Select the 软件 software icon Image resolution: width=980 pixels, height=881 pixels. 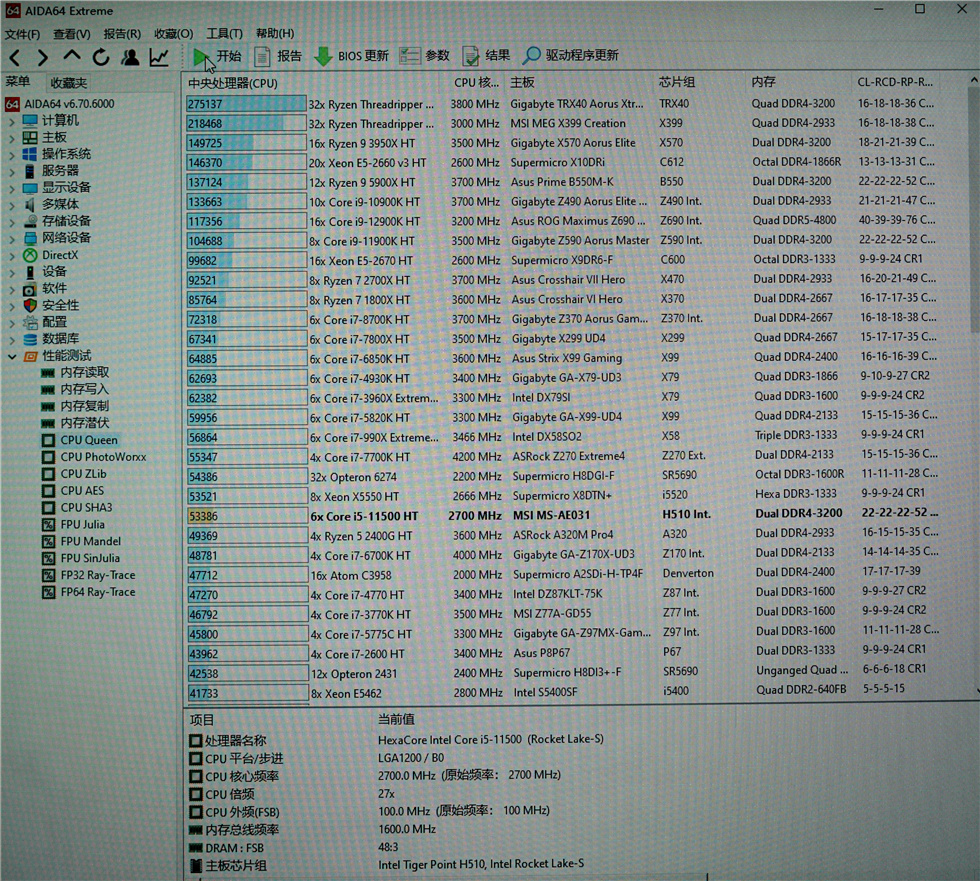[30, 289]
